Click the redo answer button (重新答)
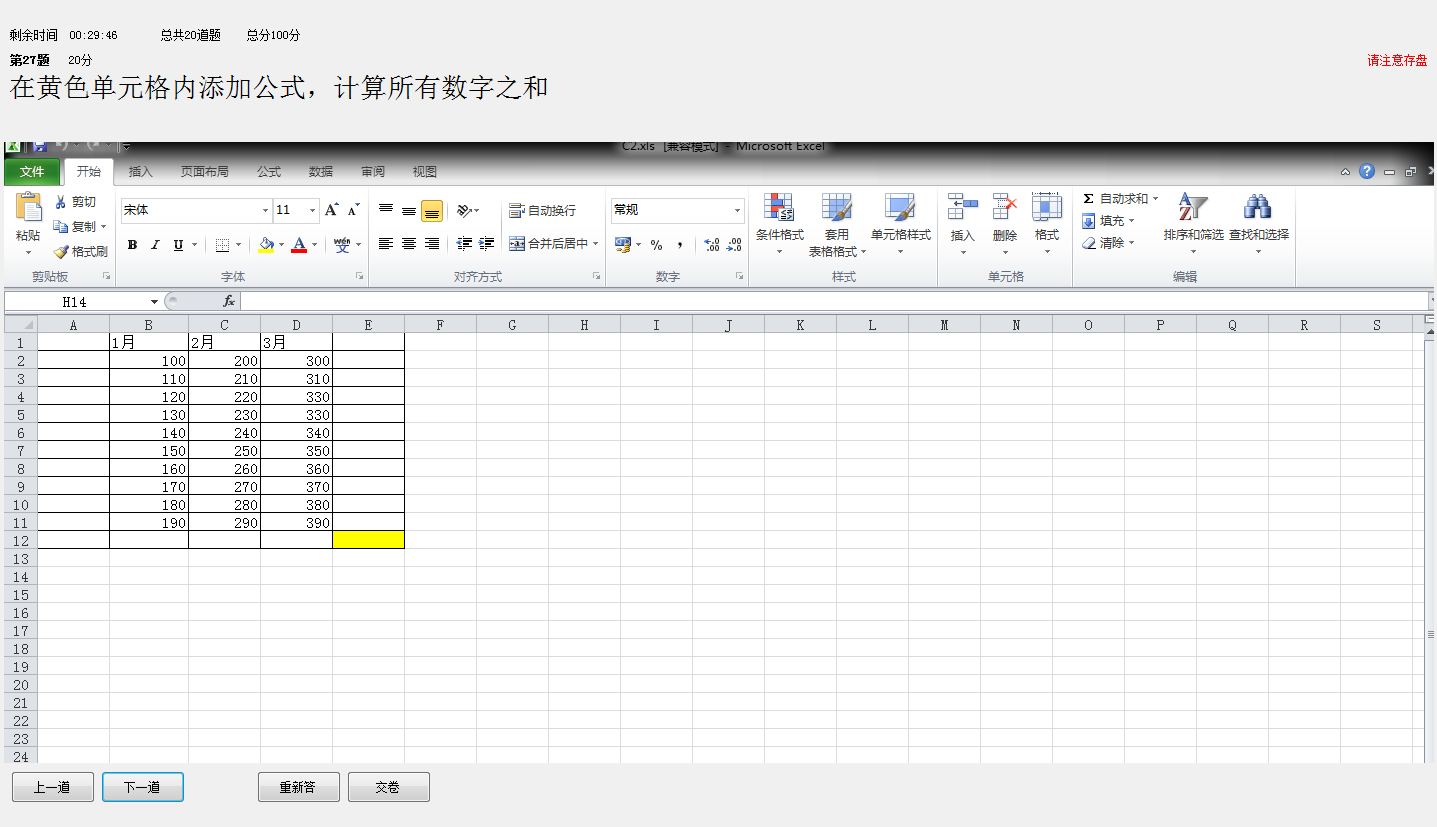This screenshot has height=827, width=1437. [299, 787]
